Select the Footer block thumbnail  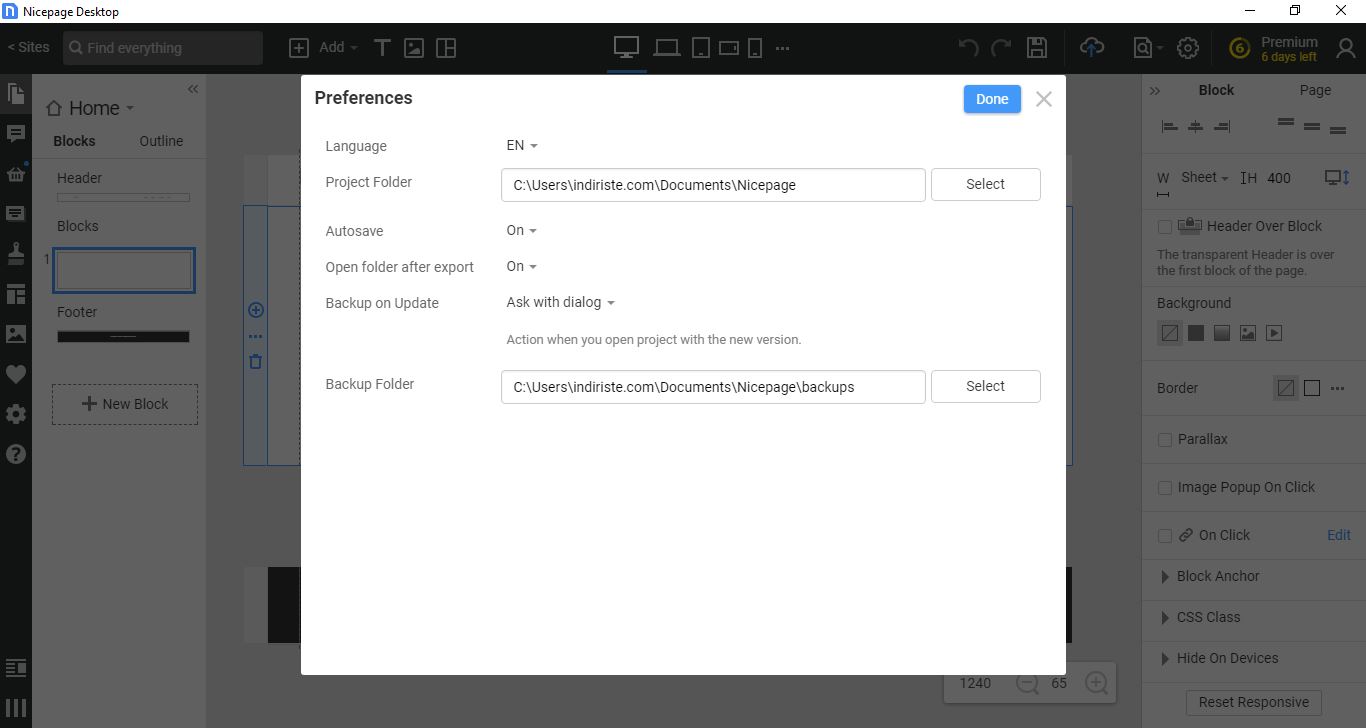point(123,337)
